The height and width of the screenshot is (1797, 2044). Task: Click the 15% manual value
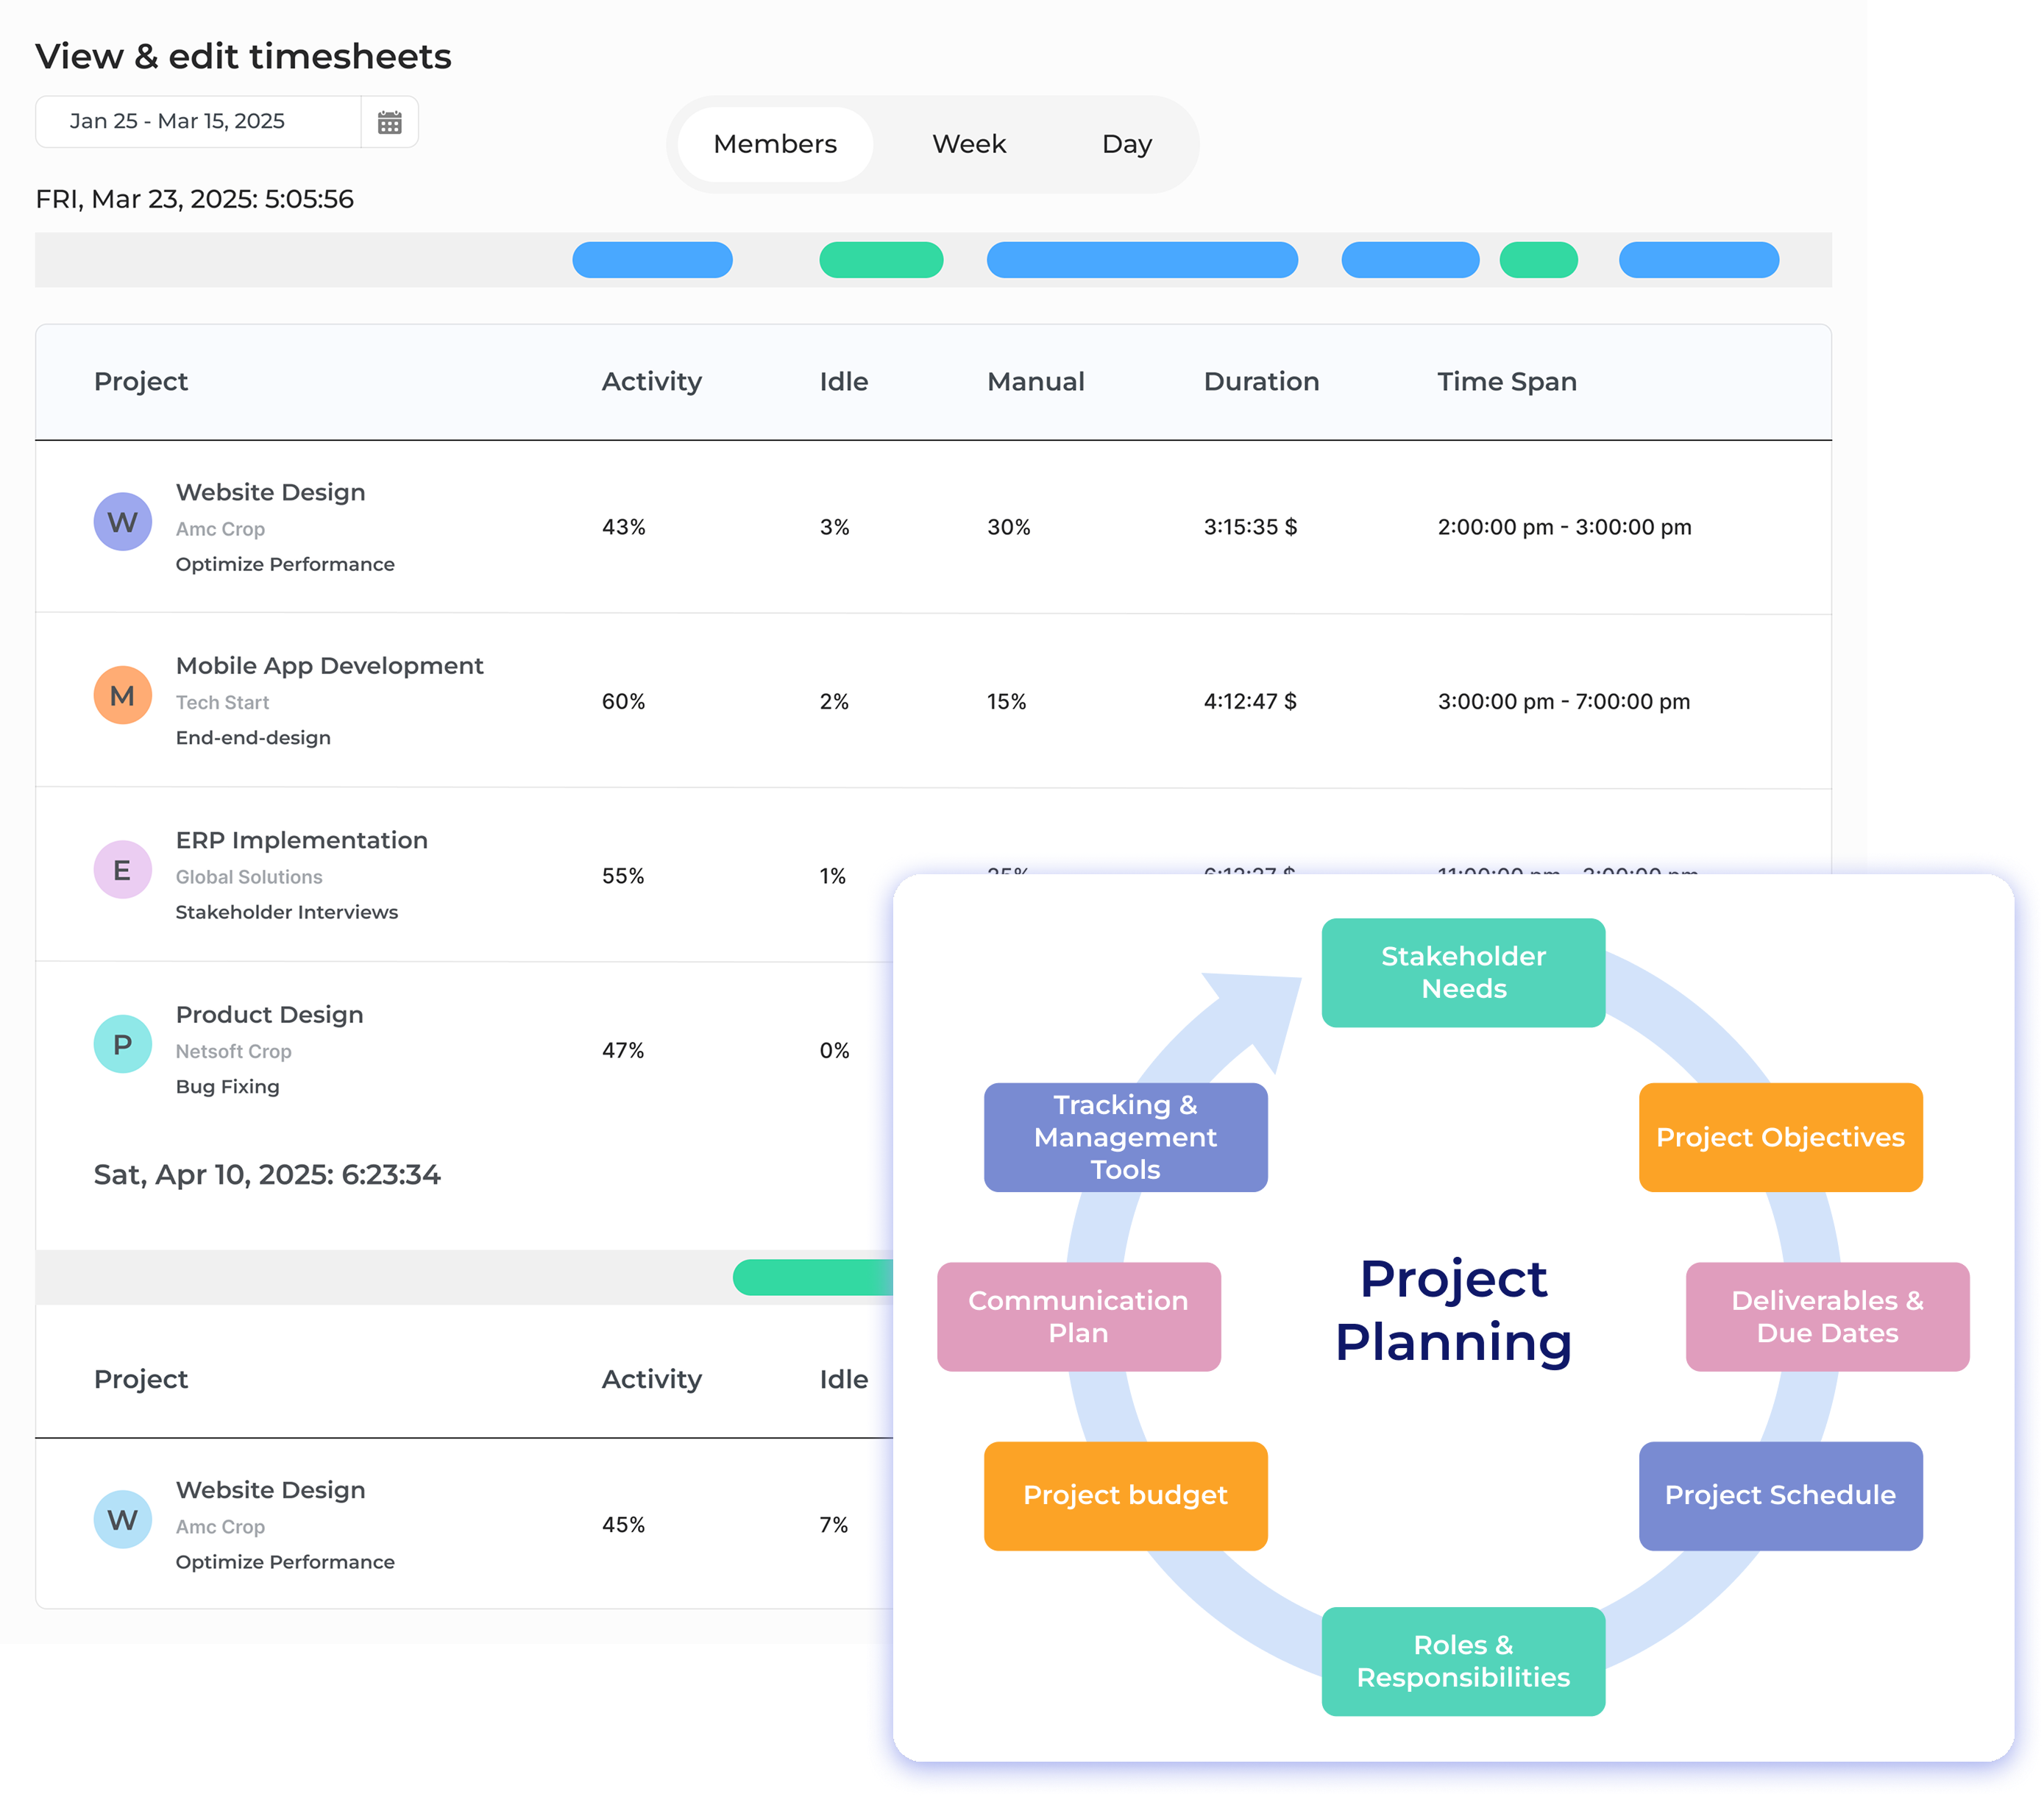click(1006, 701)
